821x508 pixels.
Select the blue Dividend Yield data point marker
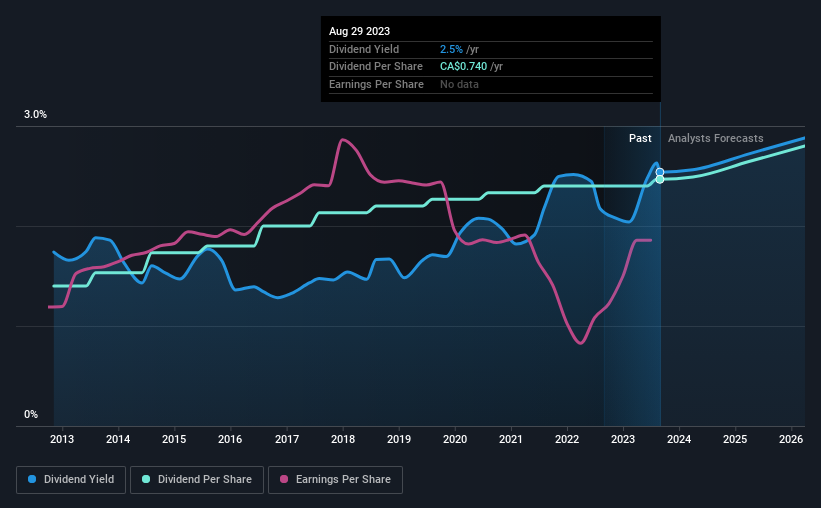[660, 172]
